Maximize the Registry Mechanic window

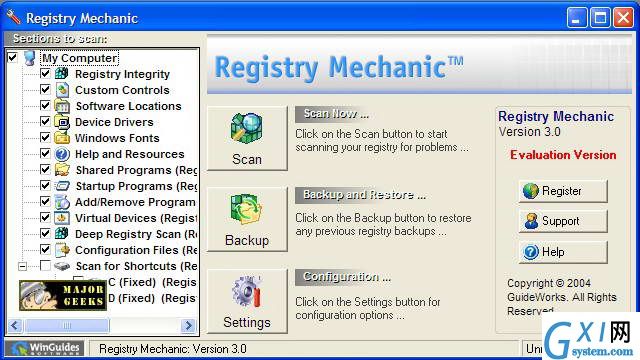click(x=600, y=18)
